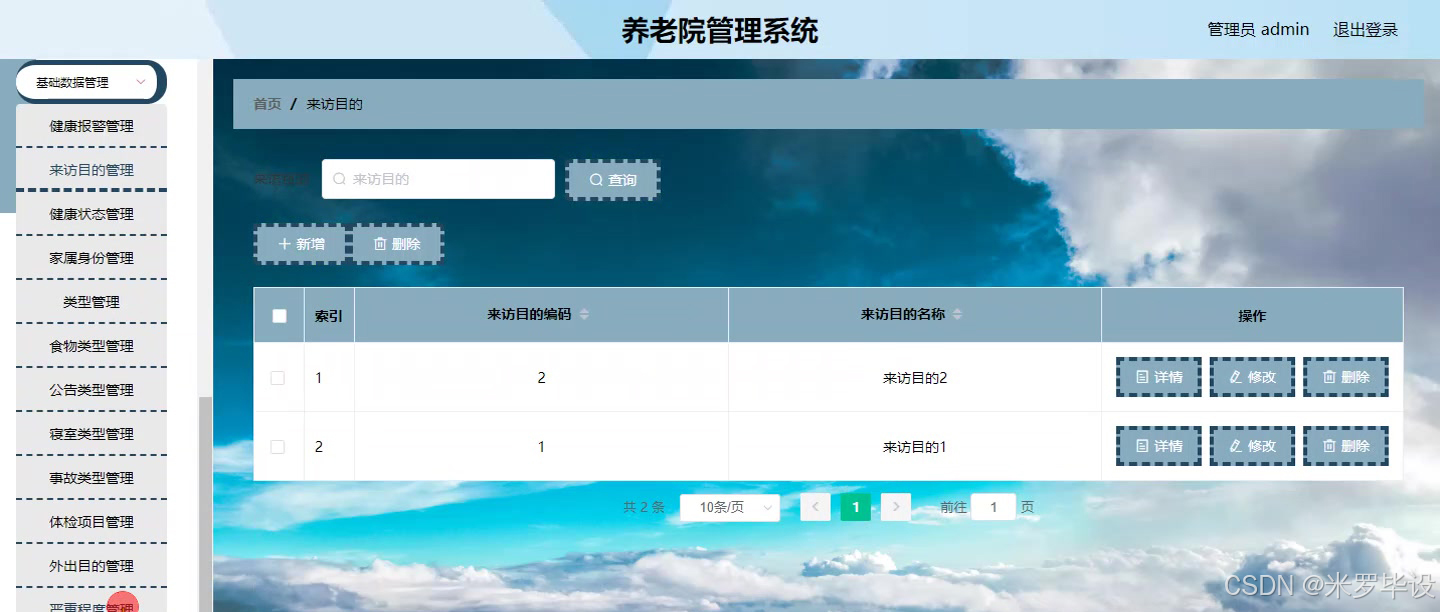The height and width of the screenshot is (612, 1440).
Task: Click 退出登录 to log out
Action: click(1364, 29)
